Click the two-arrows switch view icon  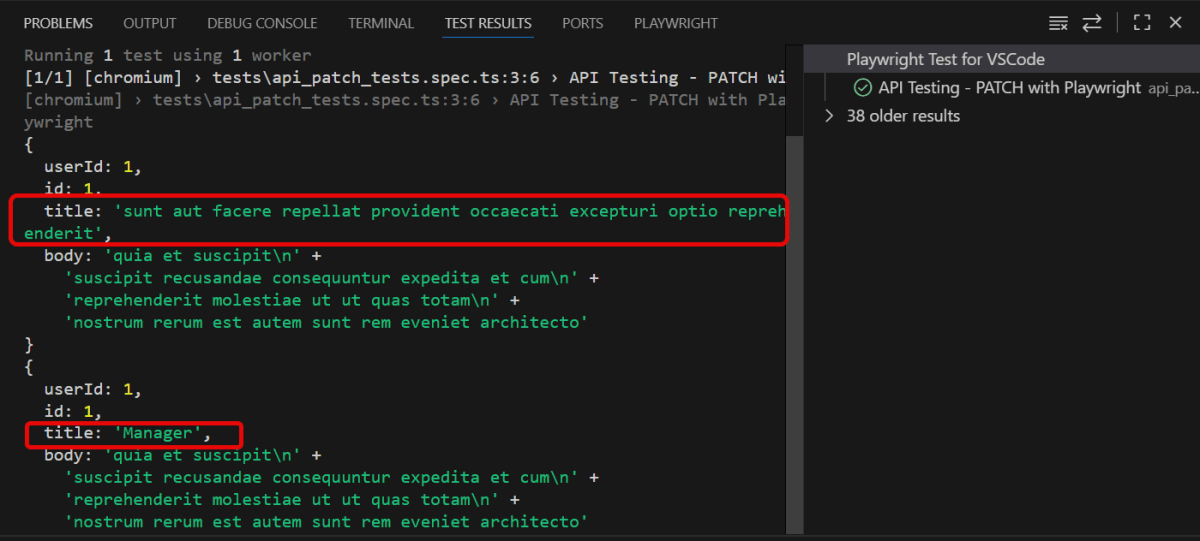pos(1092,23)
